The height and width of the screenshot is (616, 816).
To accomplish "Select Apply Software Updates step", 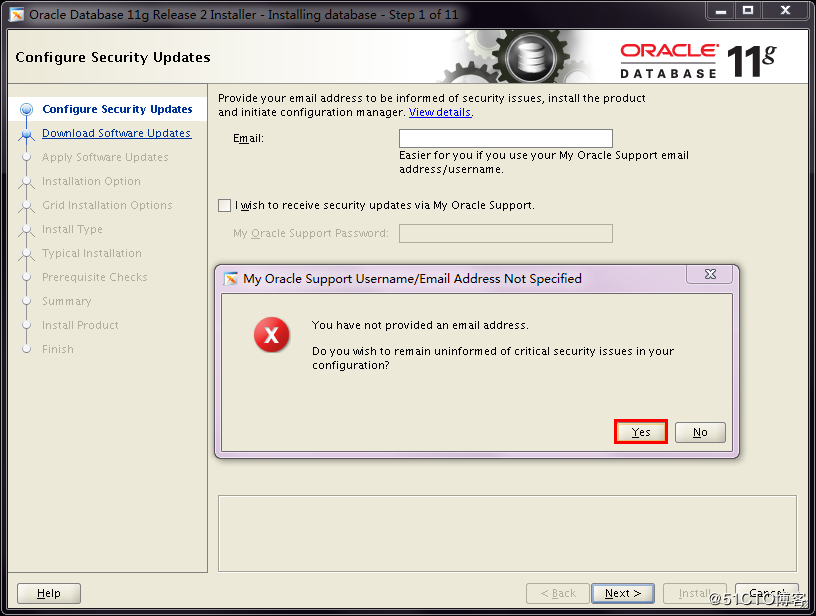I will tap(105, 157).
